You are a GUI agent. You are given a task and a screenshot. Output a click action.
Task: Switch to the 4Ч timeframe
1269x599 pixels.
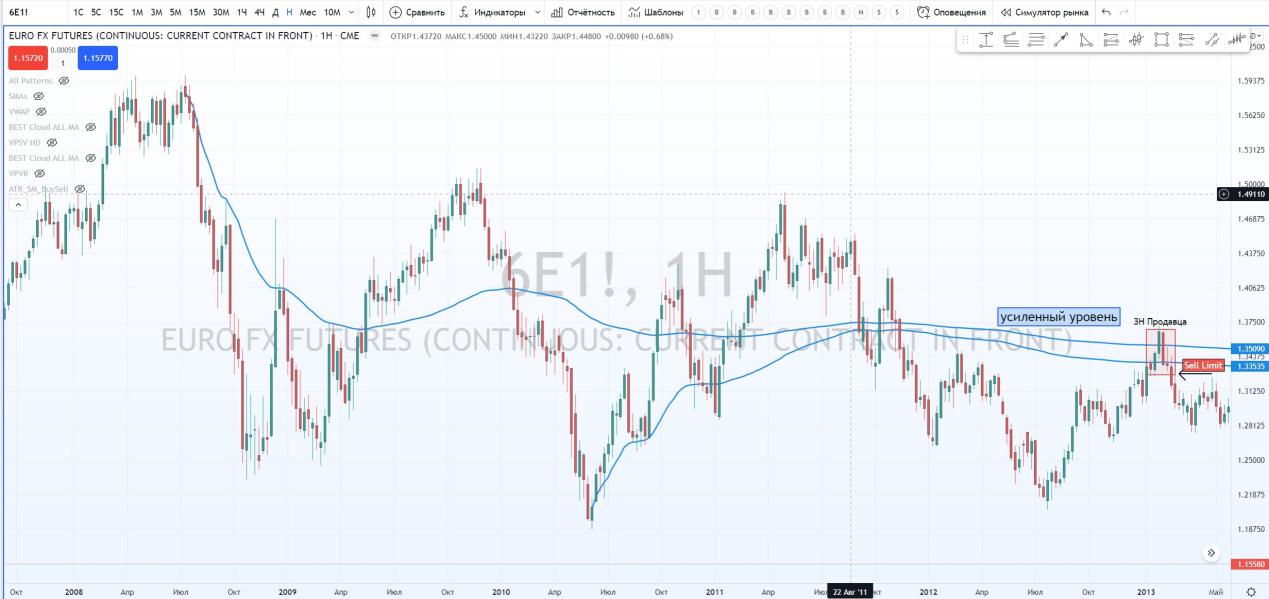[x=259, y=12]
